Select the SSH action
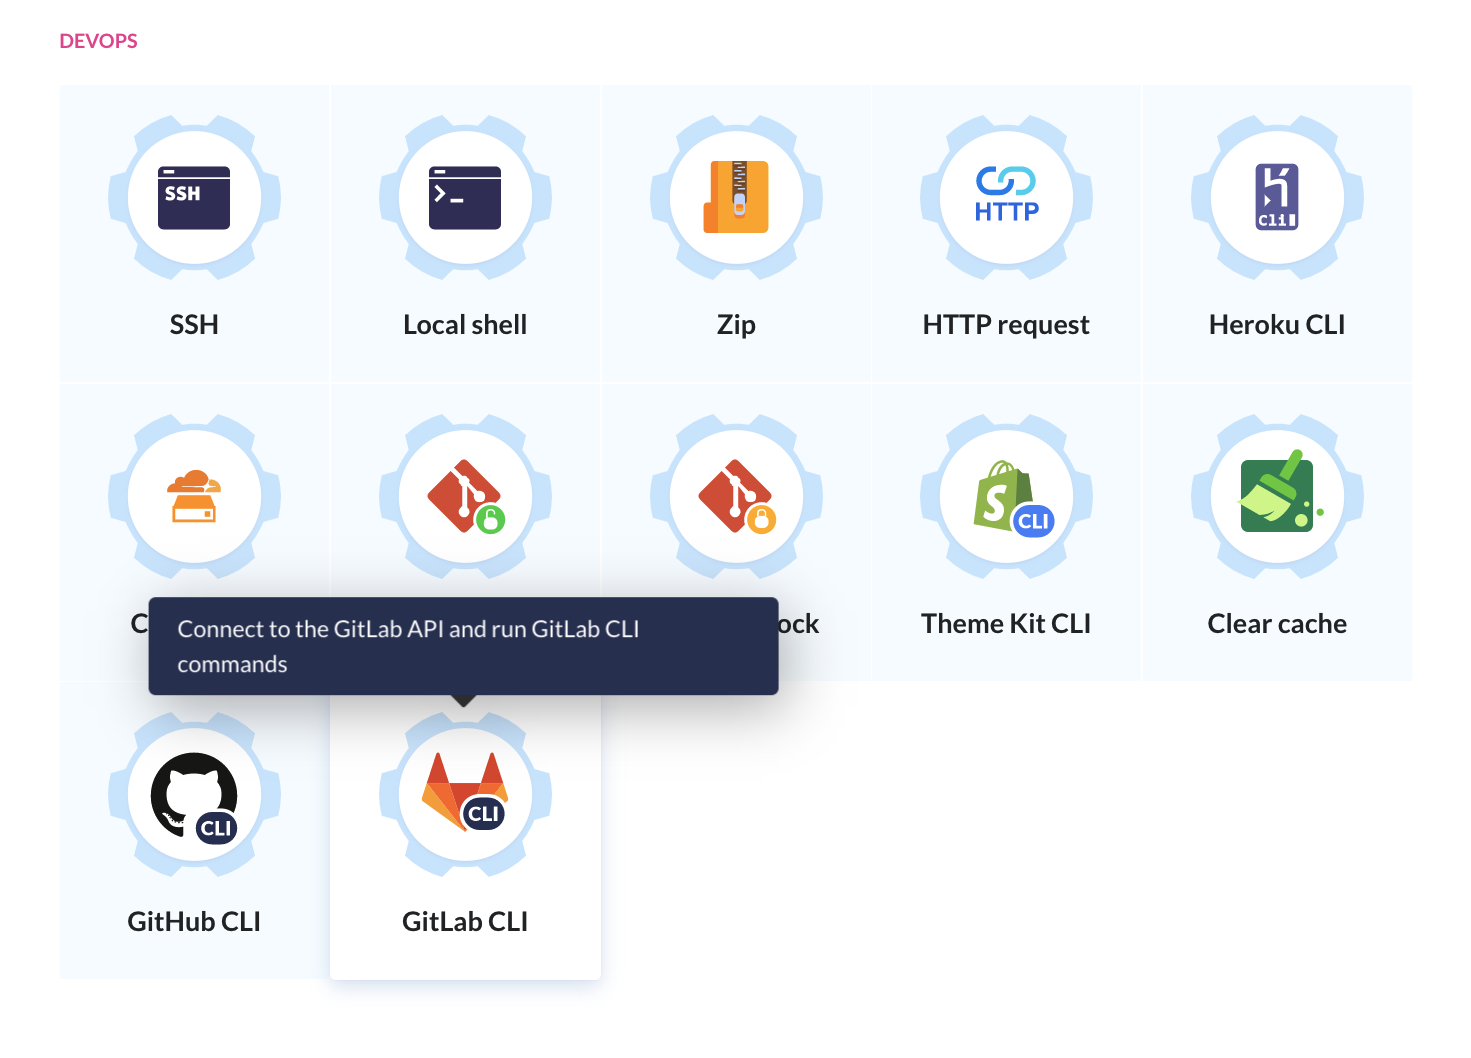Image resolution: width=1471 pixels, height=1058 pixels. tap(193, 197)
